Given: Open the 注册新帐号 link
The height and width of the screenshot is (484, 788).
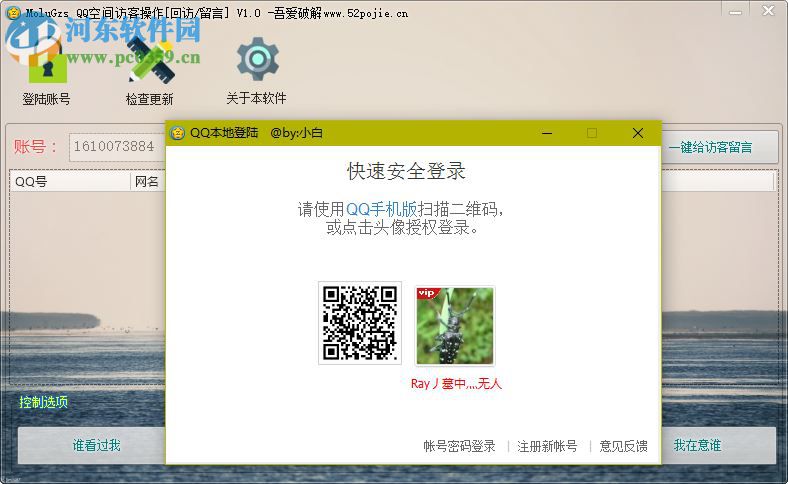Looking at the screenshot, I should pos(547,446).
